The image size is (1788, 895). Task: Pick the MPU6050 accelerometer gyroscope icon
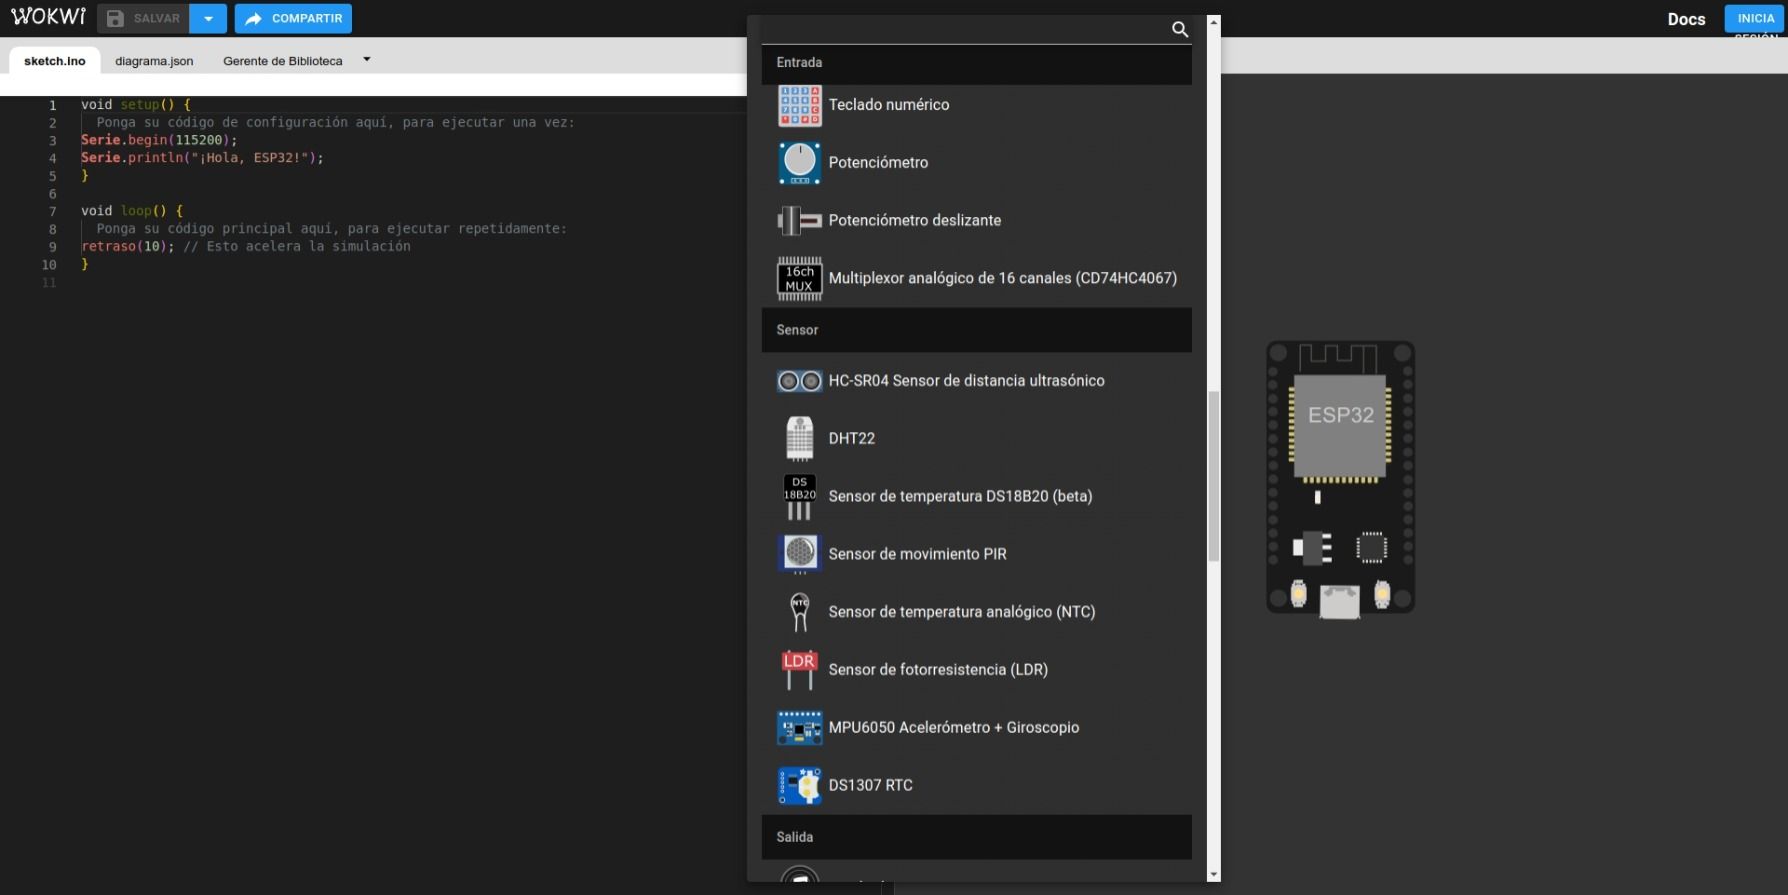tap(799, 728)
